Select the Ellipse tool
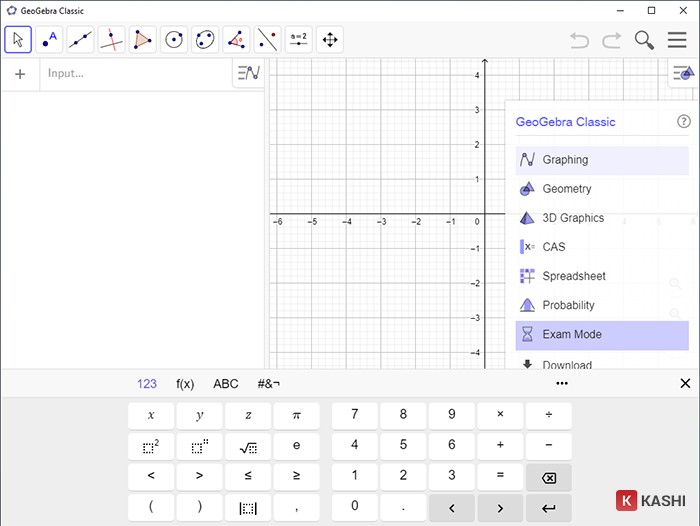This screenshot has width=700, height=526. click(205, 40)
